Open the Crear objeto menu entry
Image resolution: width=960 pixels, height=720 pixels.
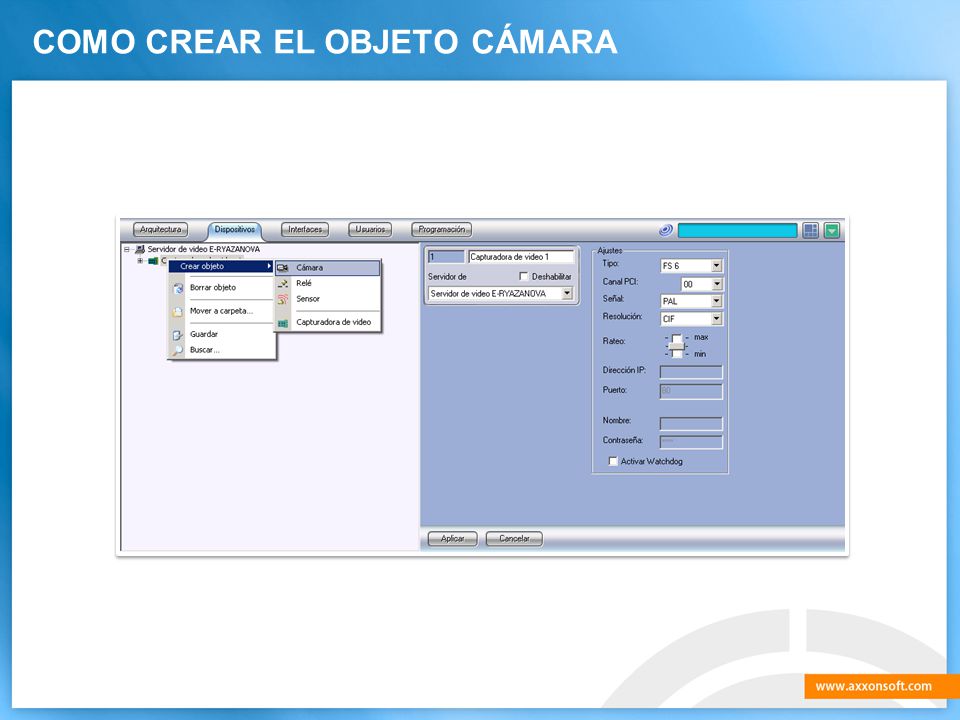coord(221,266)
